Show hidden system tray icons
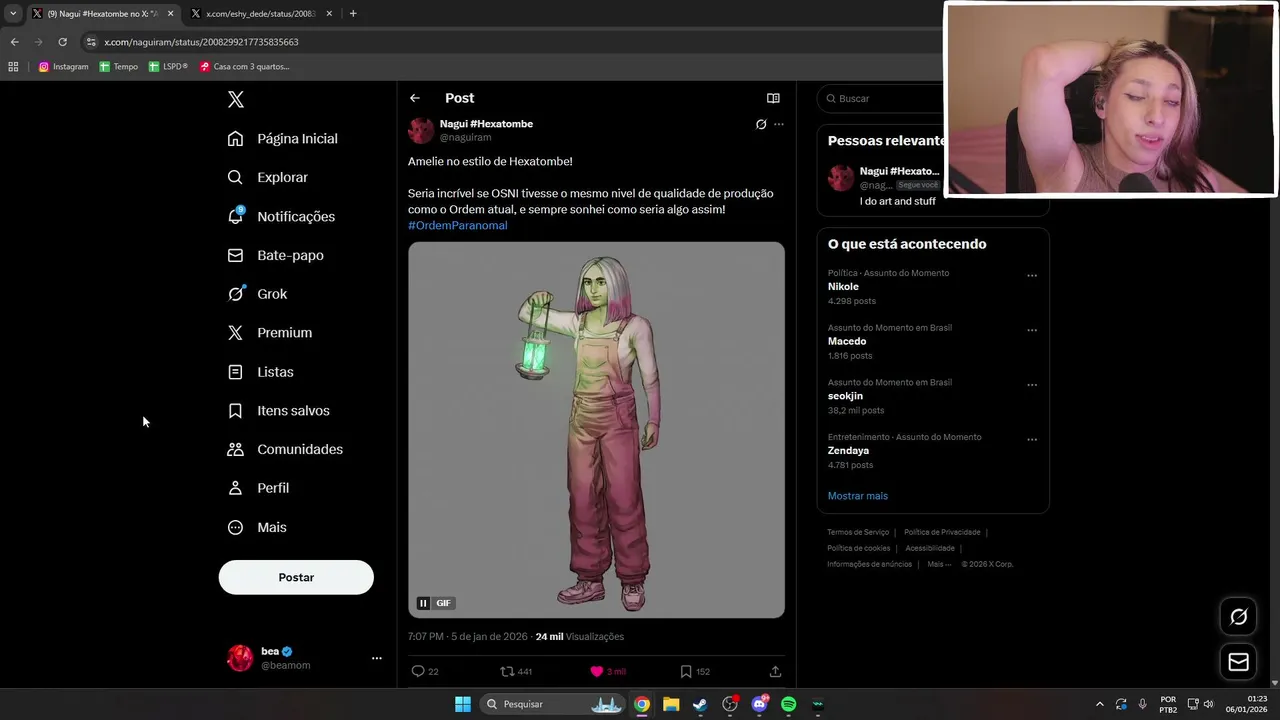1280x720 pixels. 1100,704
